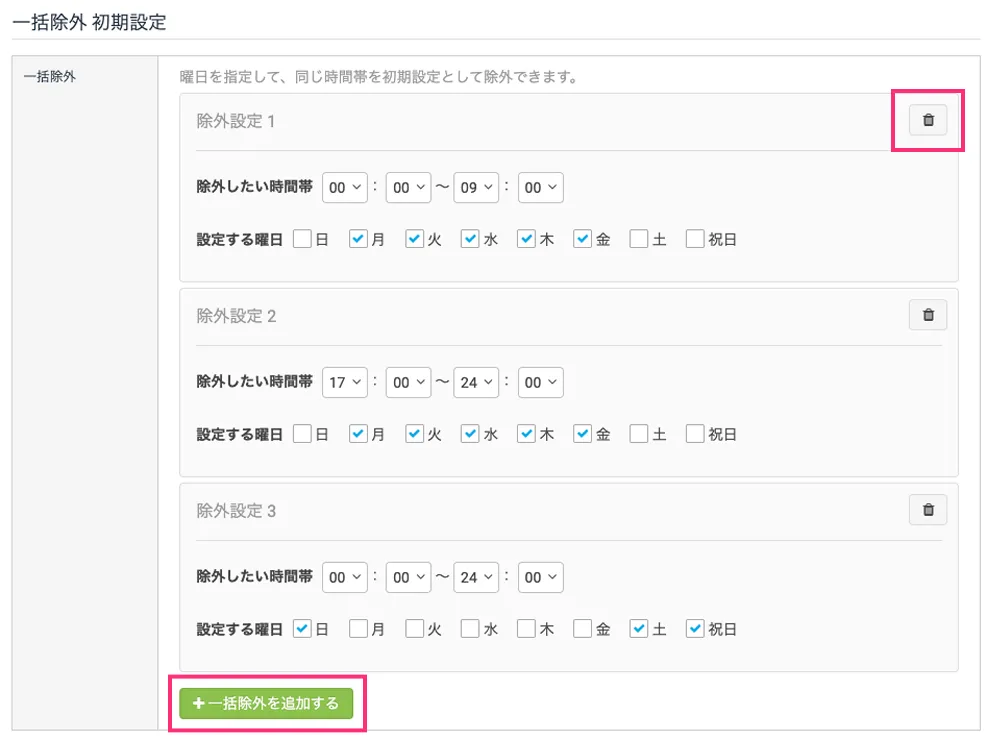
Task: Enable 祝日 checkbox in 除外設定 2
Action: (x=695, y=435)
